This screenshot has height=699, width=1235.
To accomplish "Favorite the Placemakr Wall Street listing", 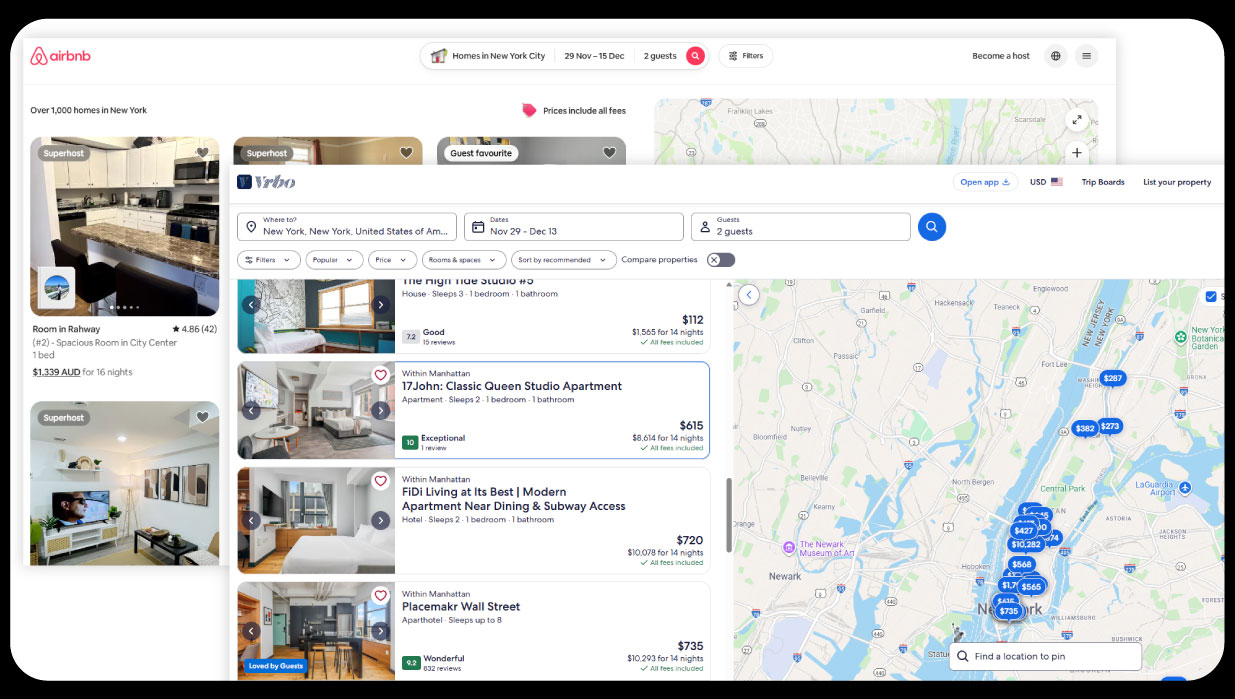I will [380, 596].
